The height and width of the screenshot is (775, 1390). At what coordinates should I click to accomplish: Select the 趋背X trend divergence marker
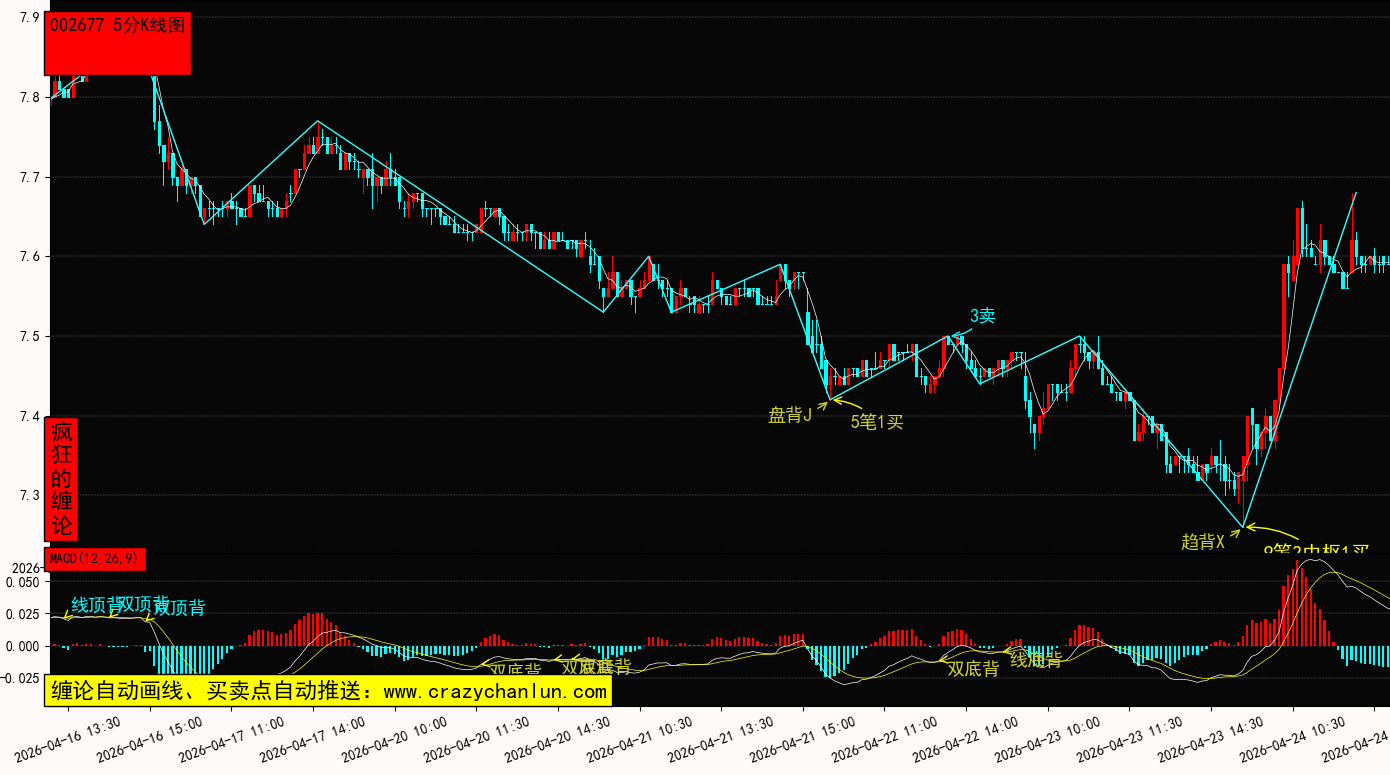[1202, 541]
